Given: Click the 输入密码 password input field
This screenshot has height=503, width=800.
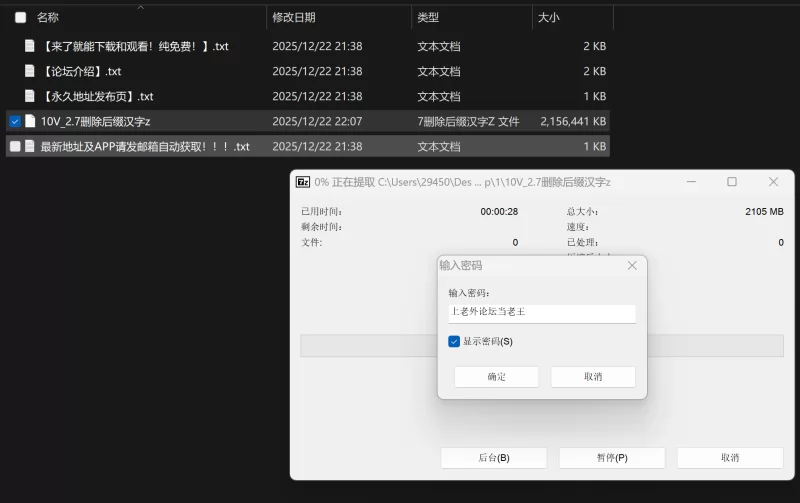Looking at the screenshot, I should pyautogui.click(x=541, y=312).
